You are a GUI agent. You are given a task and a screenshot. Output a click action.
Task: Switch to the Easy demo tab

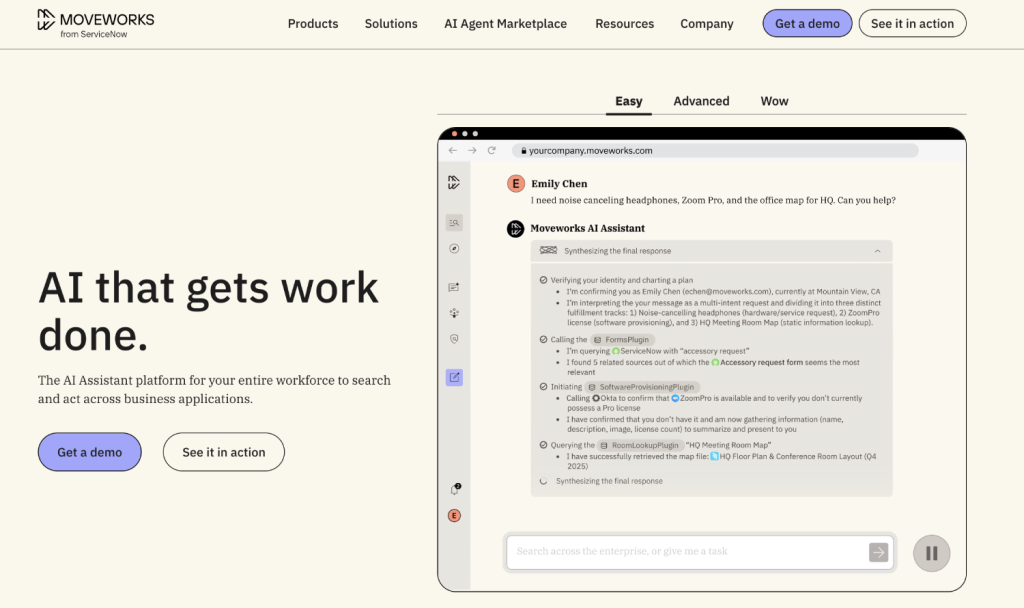click(x=629, y=101)
